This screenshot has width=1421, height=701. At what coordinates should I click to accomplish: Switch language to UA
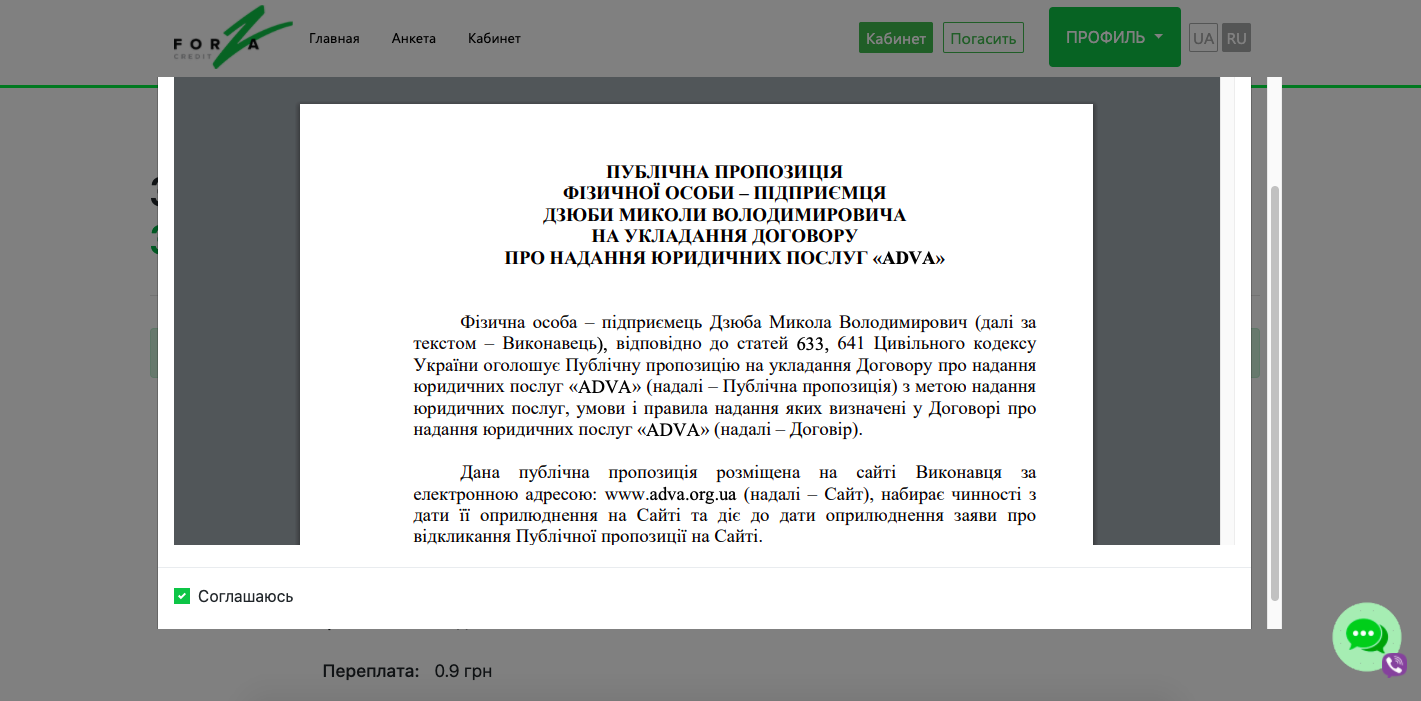pyautogui.click(x=1203, y=38)
